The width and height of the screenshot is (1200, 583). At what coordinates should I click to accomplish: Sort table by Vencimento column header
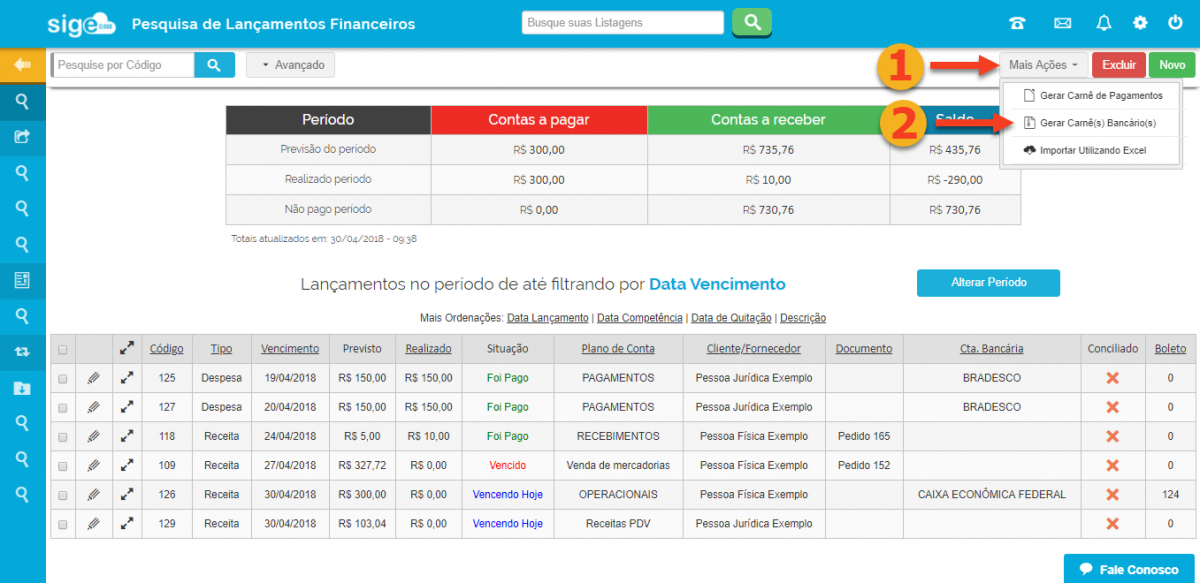tap(290, 349)
